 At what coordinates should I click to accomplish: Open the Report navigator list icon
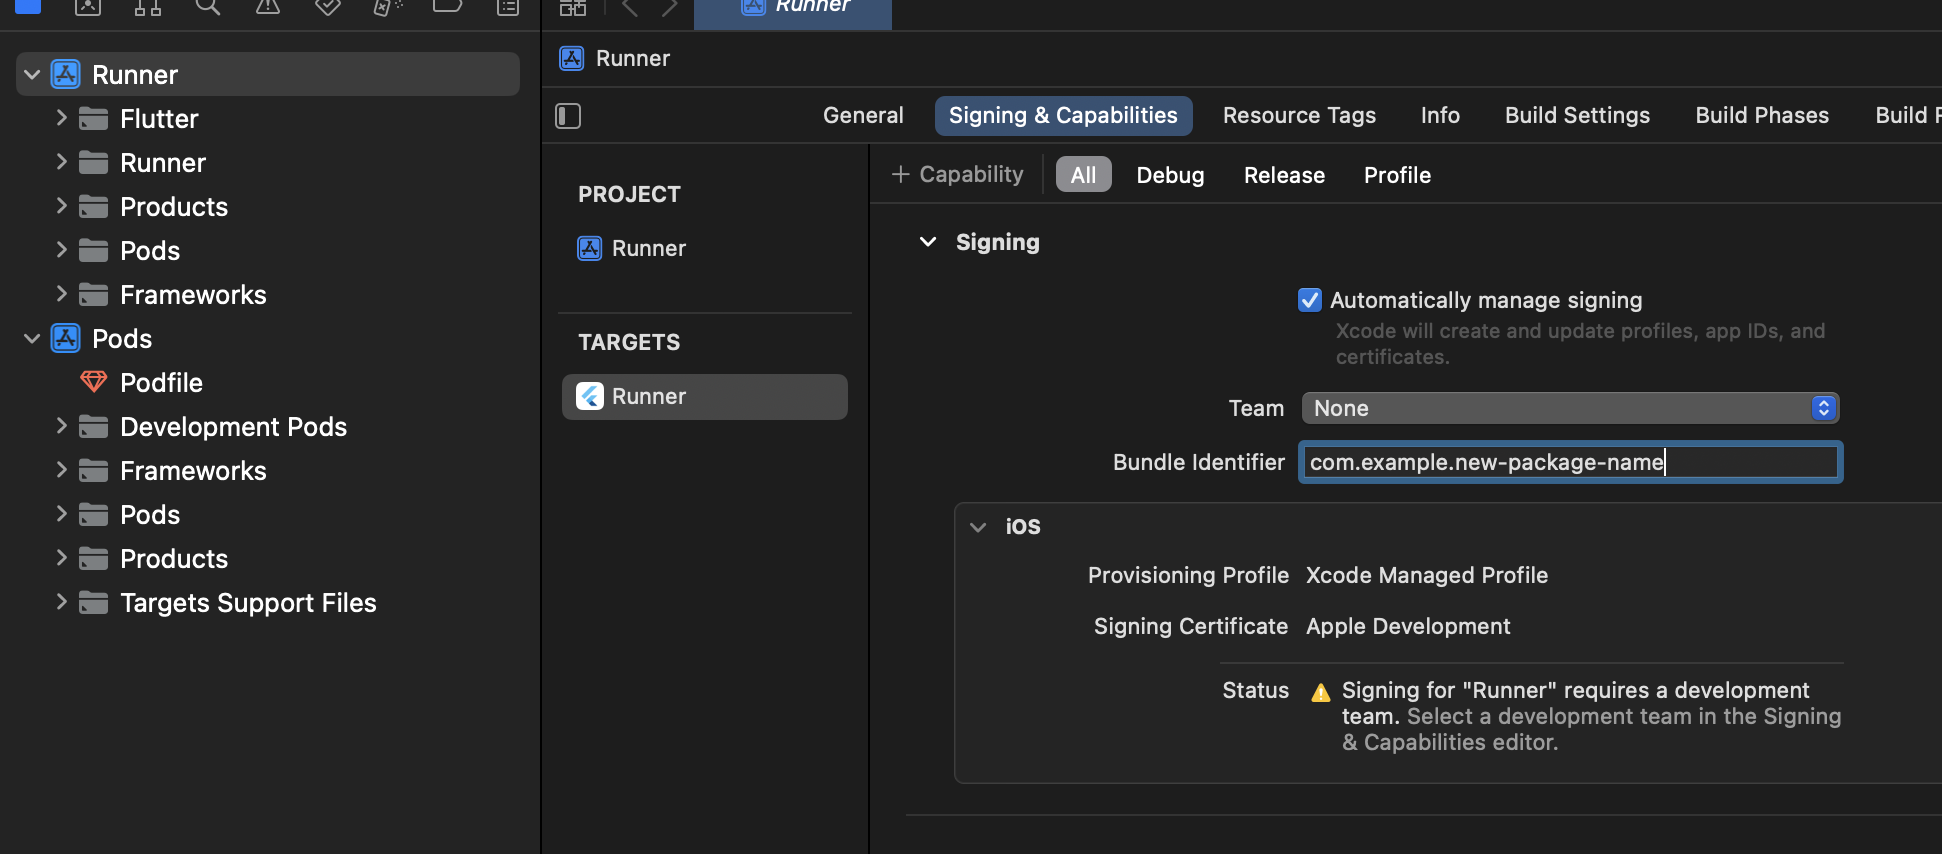[508, 7]
